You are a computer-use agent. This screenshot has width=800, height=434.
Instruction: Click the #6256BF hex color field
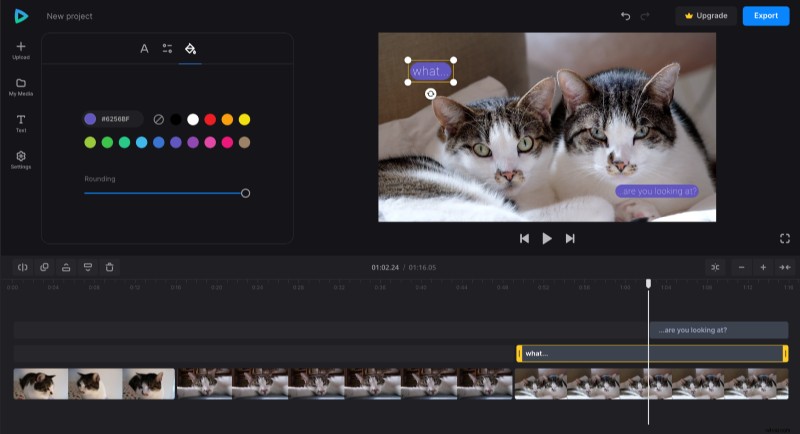113,119
